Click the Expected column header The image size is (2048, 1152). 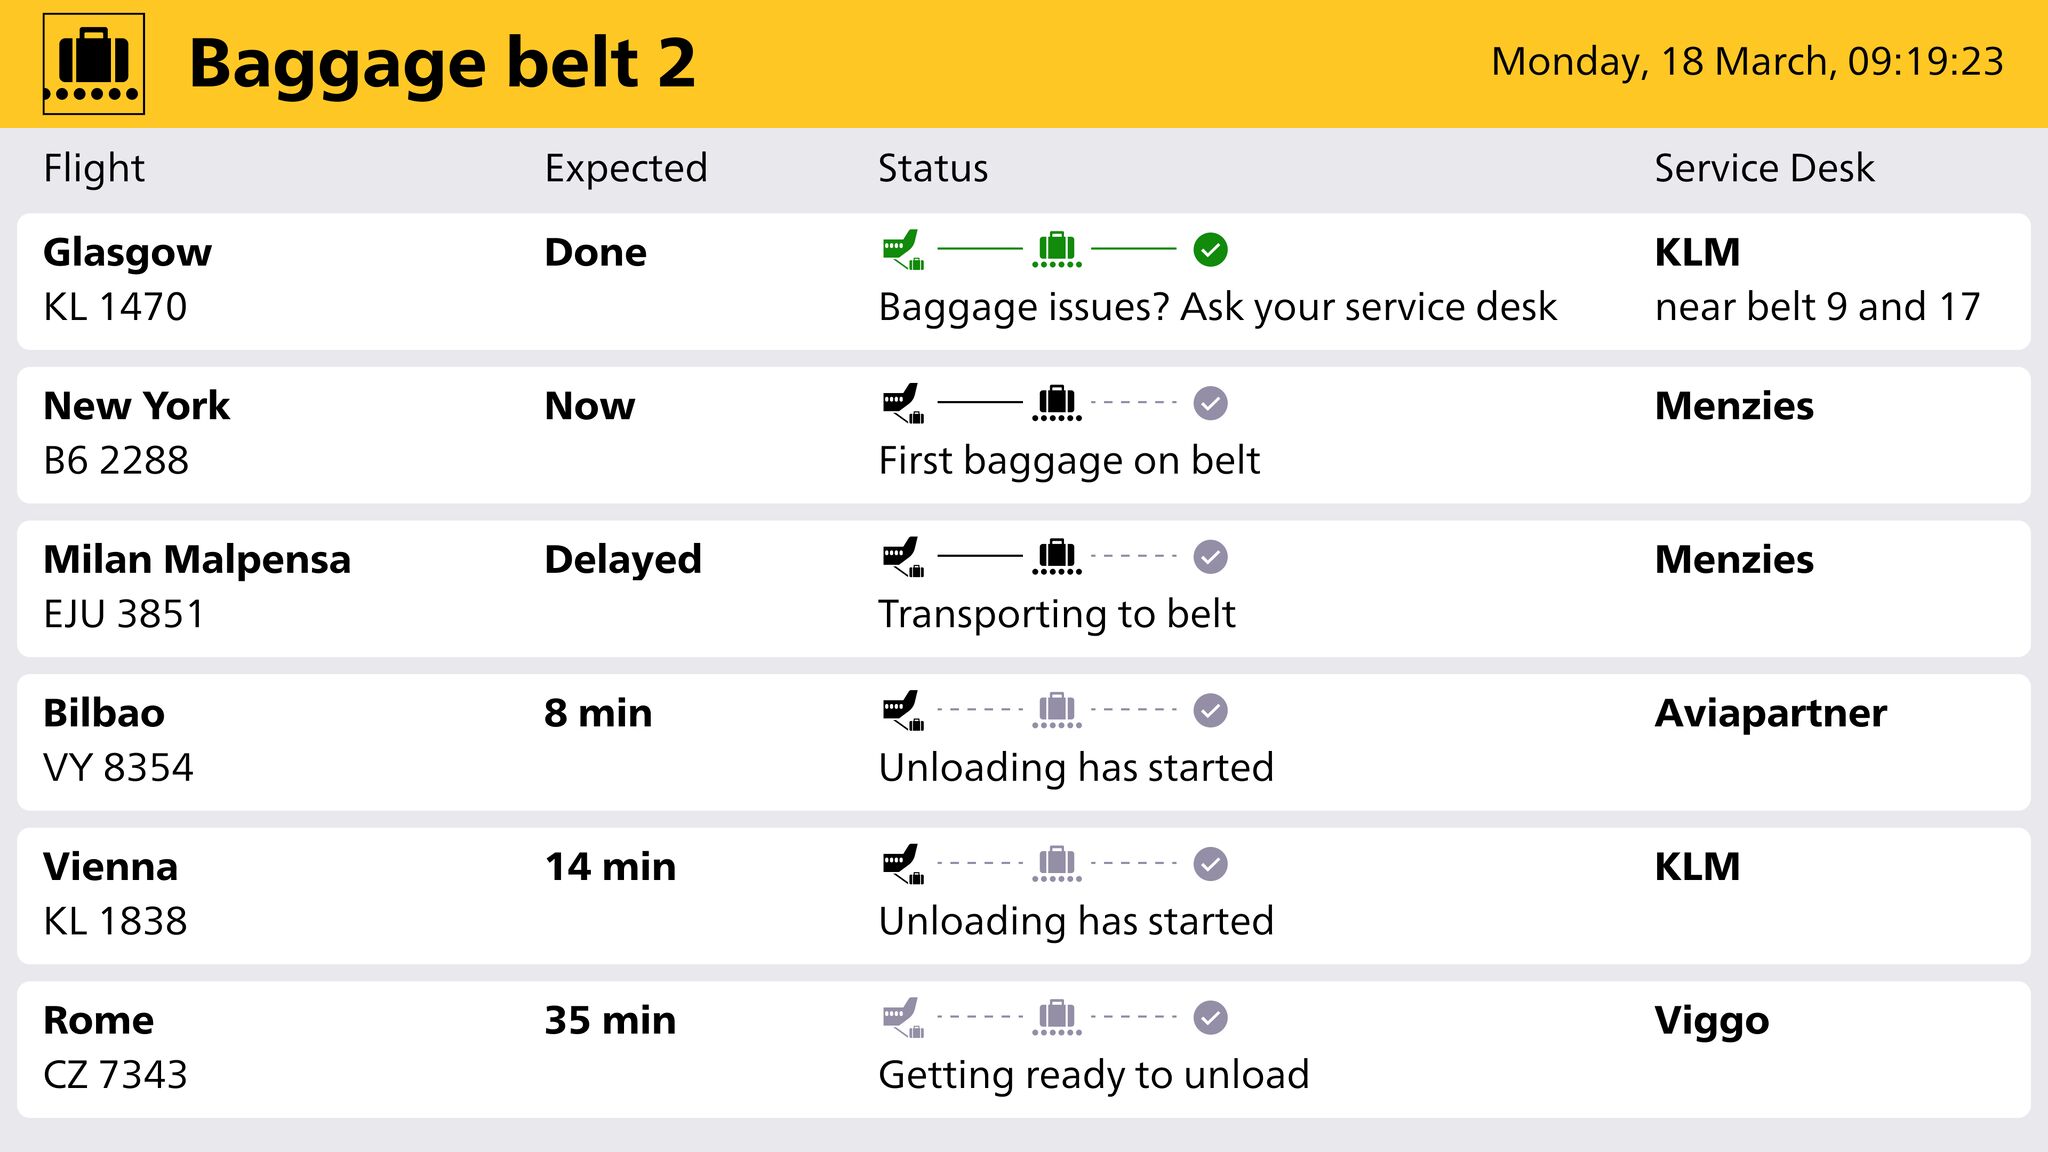tap(626, 168)
